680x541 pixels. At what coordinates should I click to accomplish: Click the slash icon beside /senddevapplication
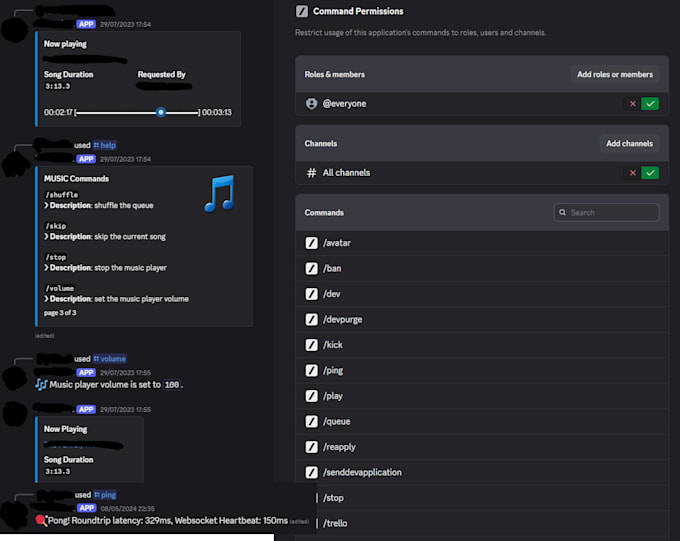click(x=311, y=472)
